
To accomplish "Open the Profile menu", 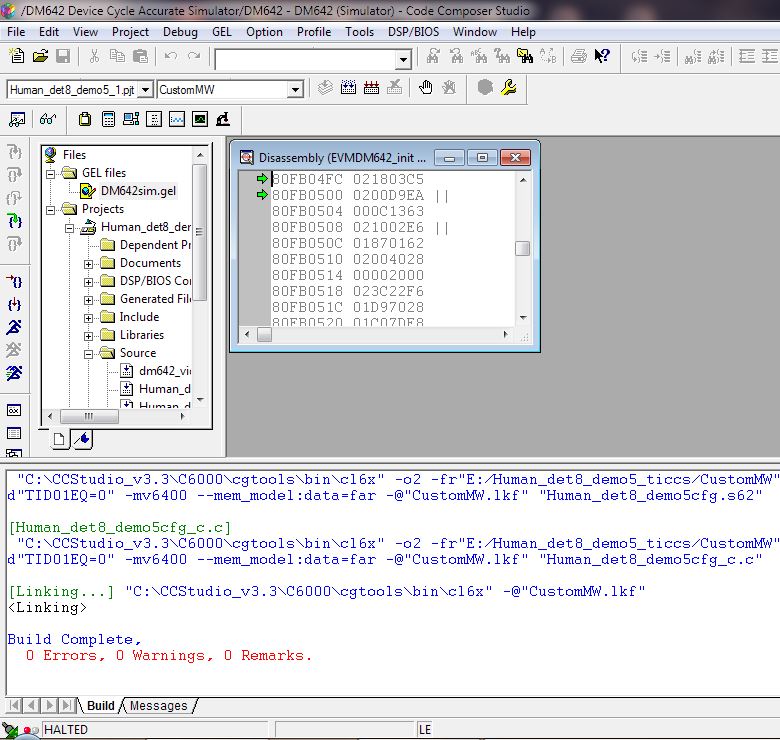I will click(x=314, y=32).
